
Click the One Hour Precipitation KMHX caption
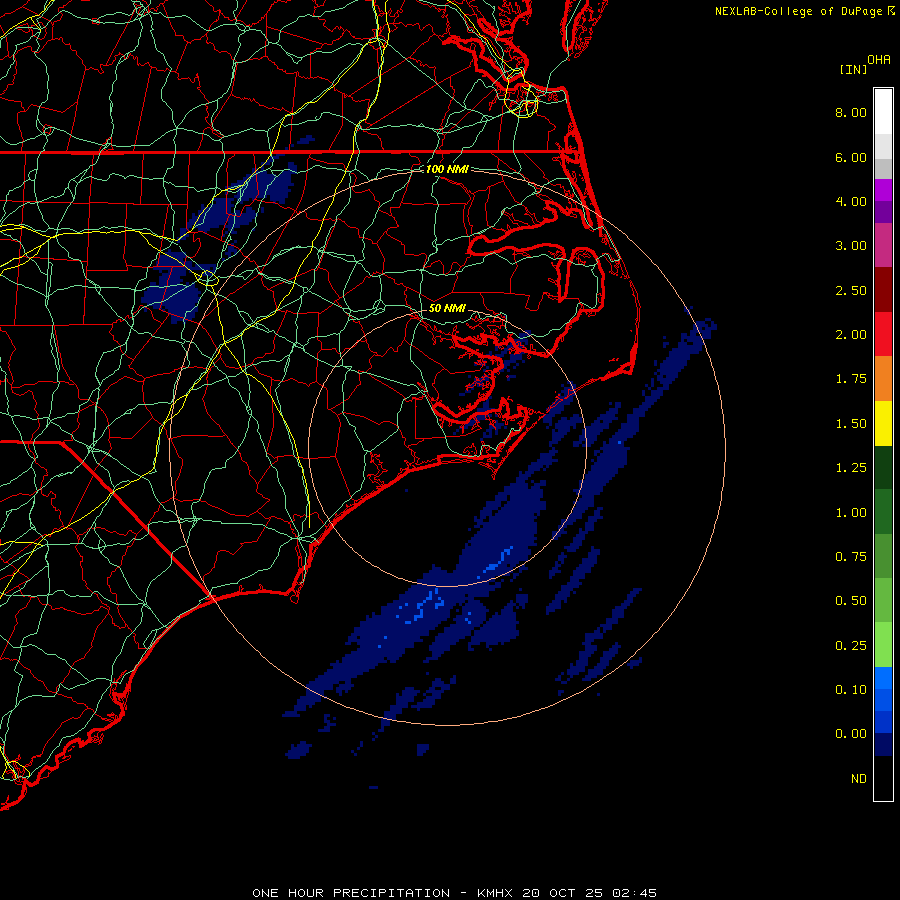(x=454, y=893)
